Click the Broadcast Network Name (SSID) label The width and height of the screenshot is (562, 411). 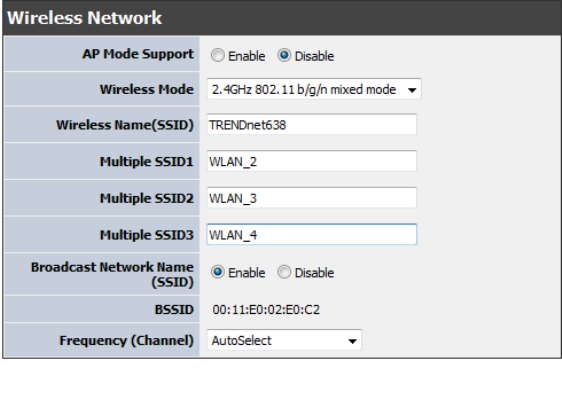(112, 274)
